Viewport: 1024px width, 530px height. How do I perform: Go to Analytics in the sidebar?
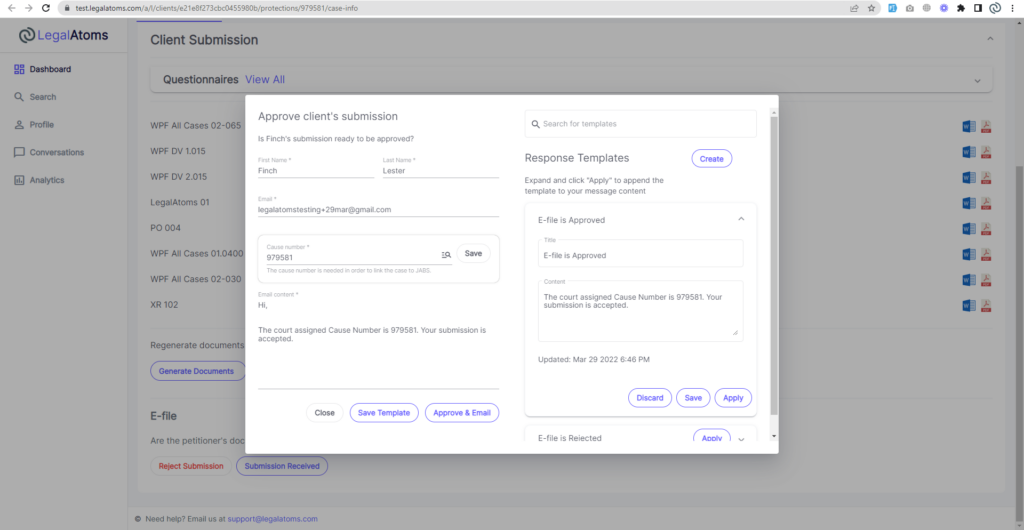click(46, 180)
